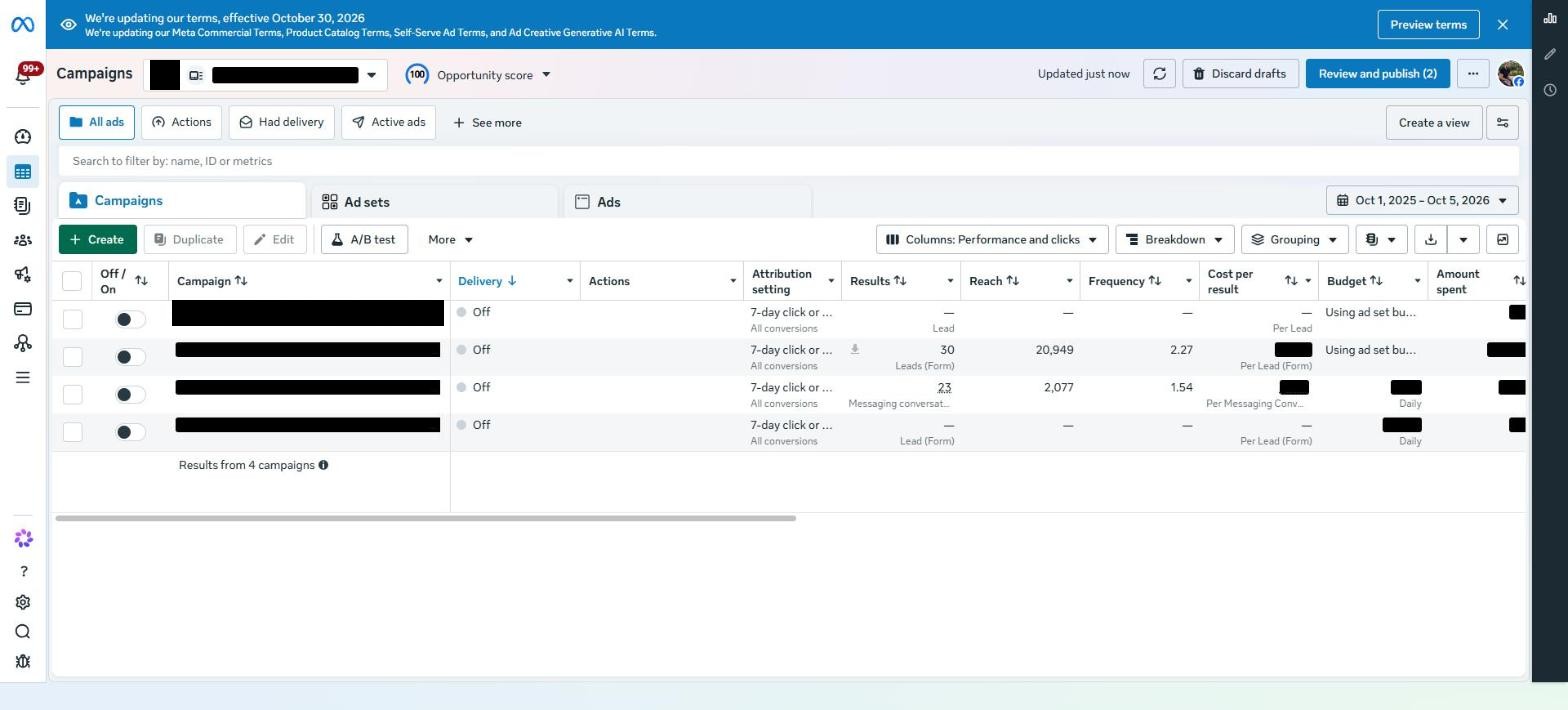Open the notifications bell
Screen dimensions: 1568x710
coord(23,75)
